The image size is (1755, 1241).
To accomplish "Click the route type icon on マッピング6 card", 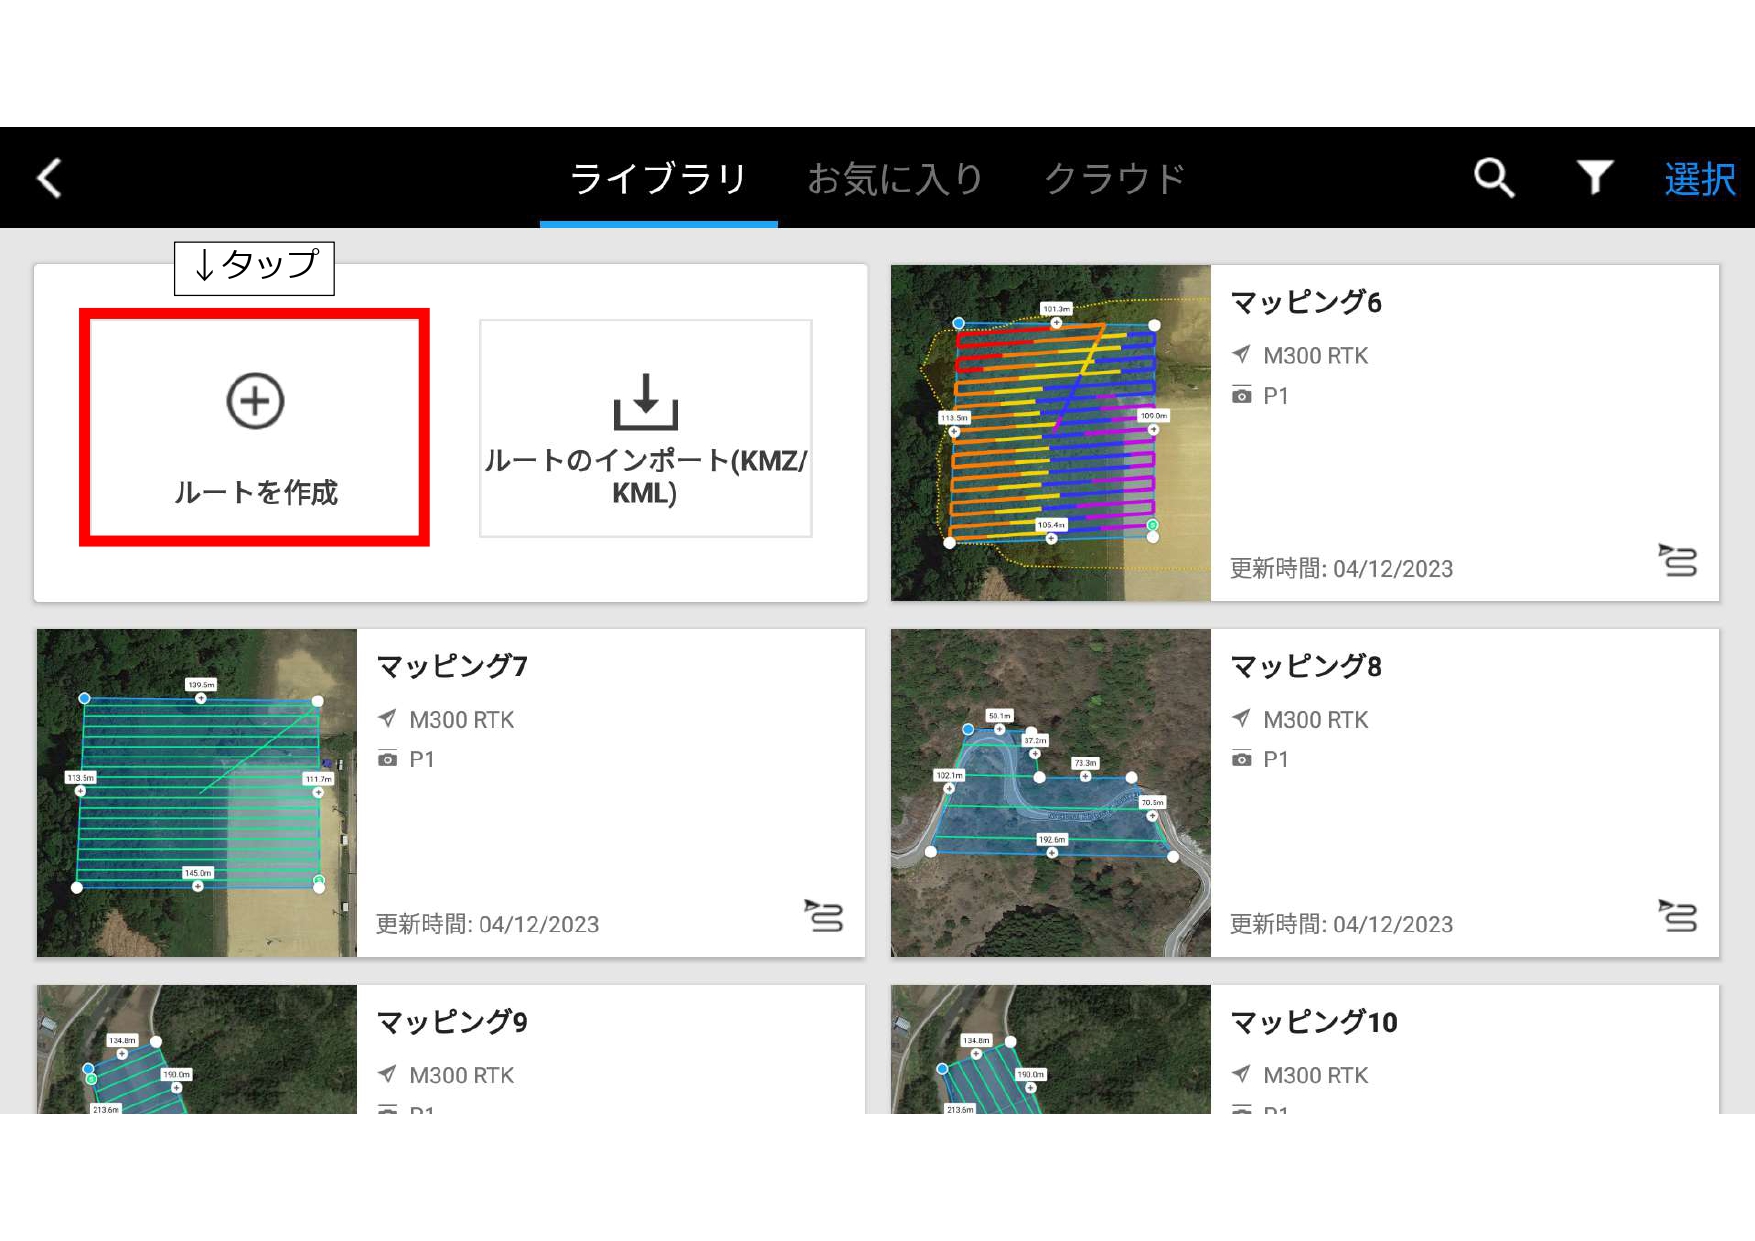I will coord(1678,562).
